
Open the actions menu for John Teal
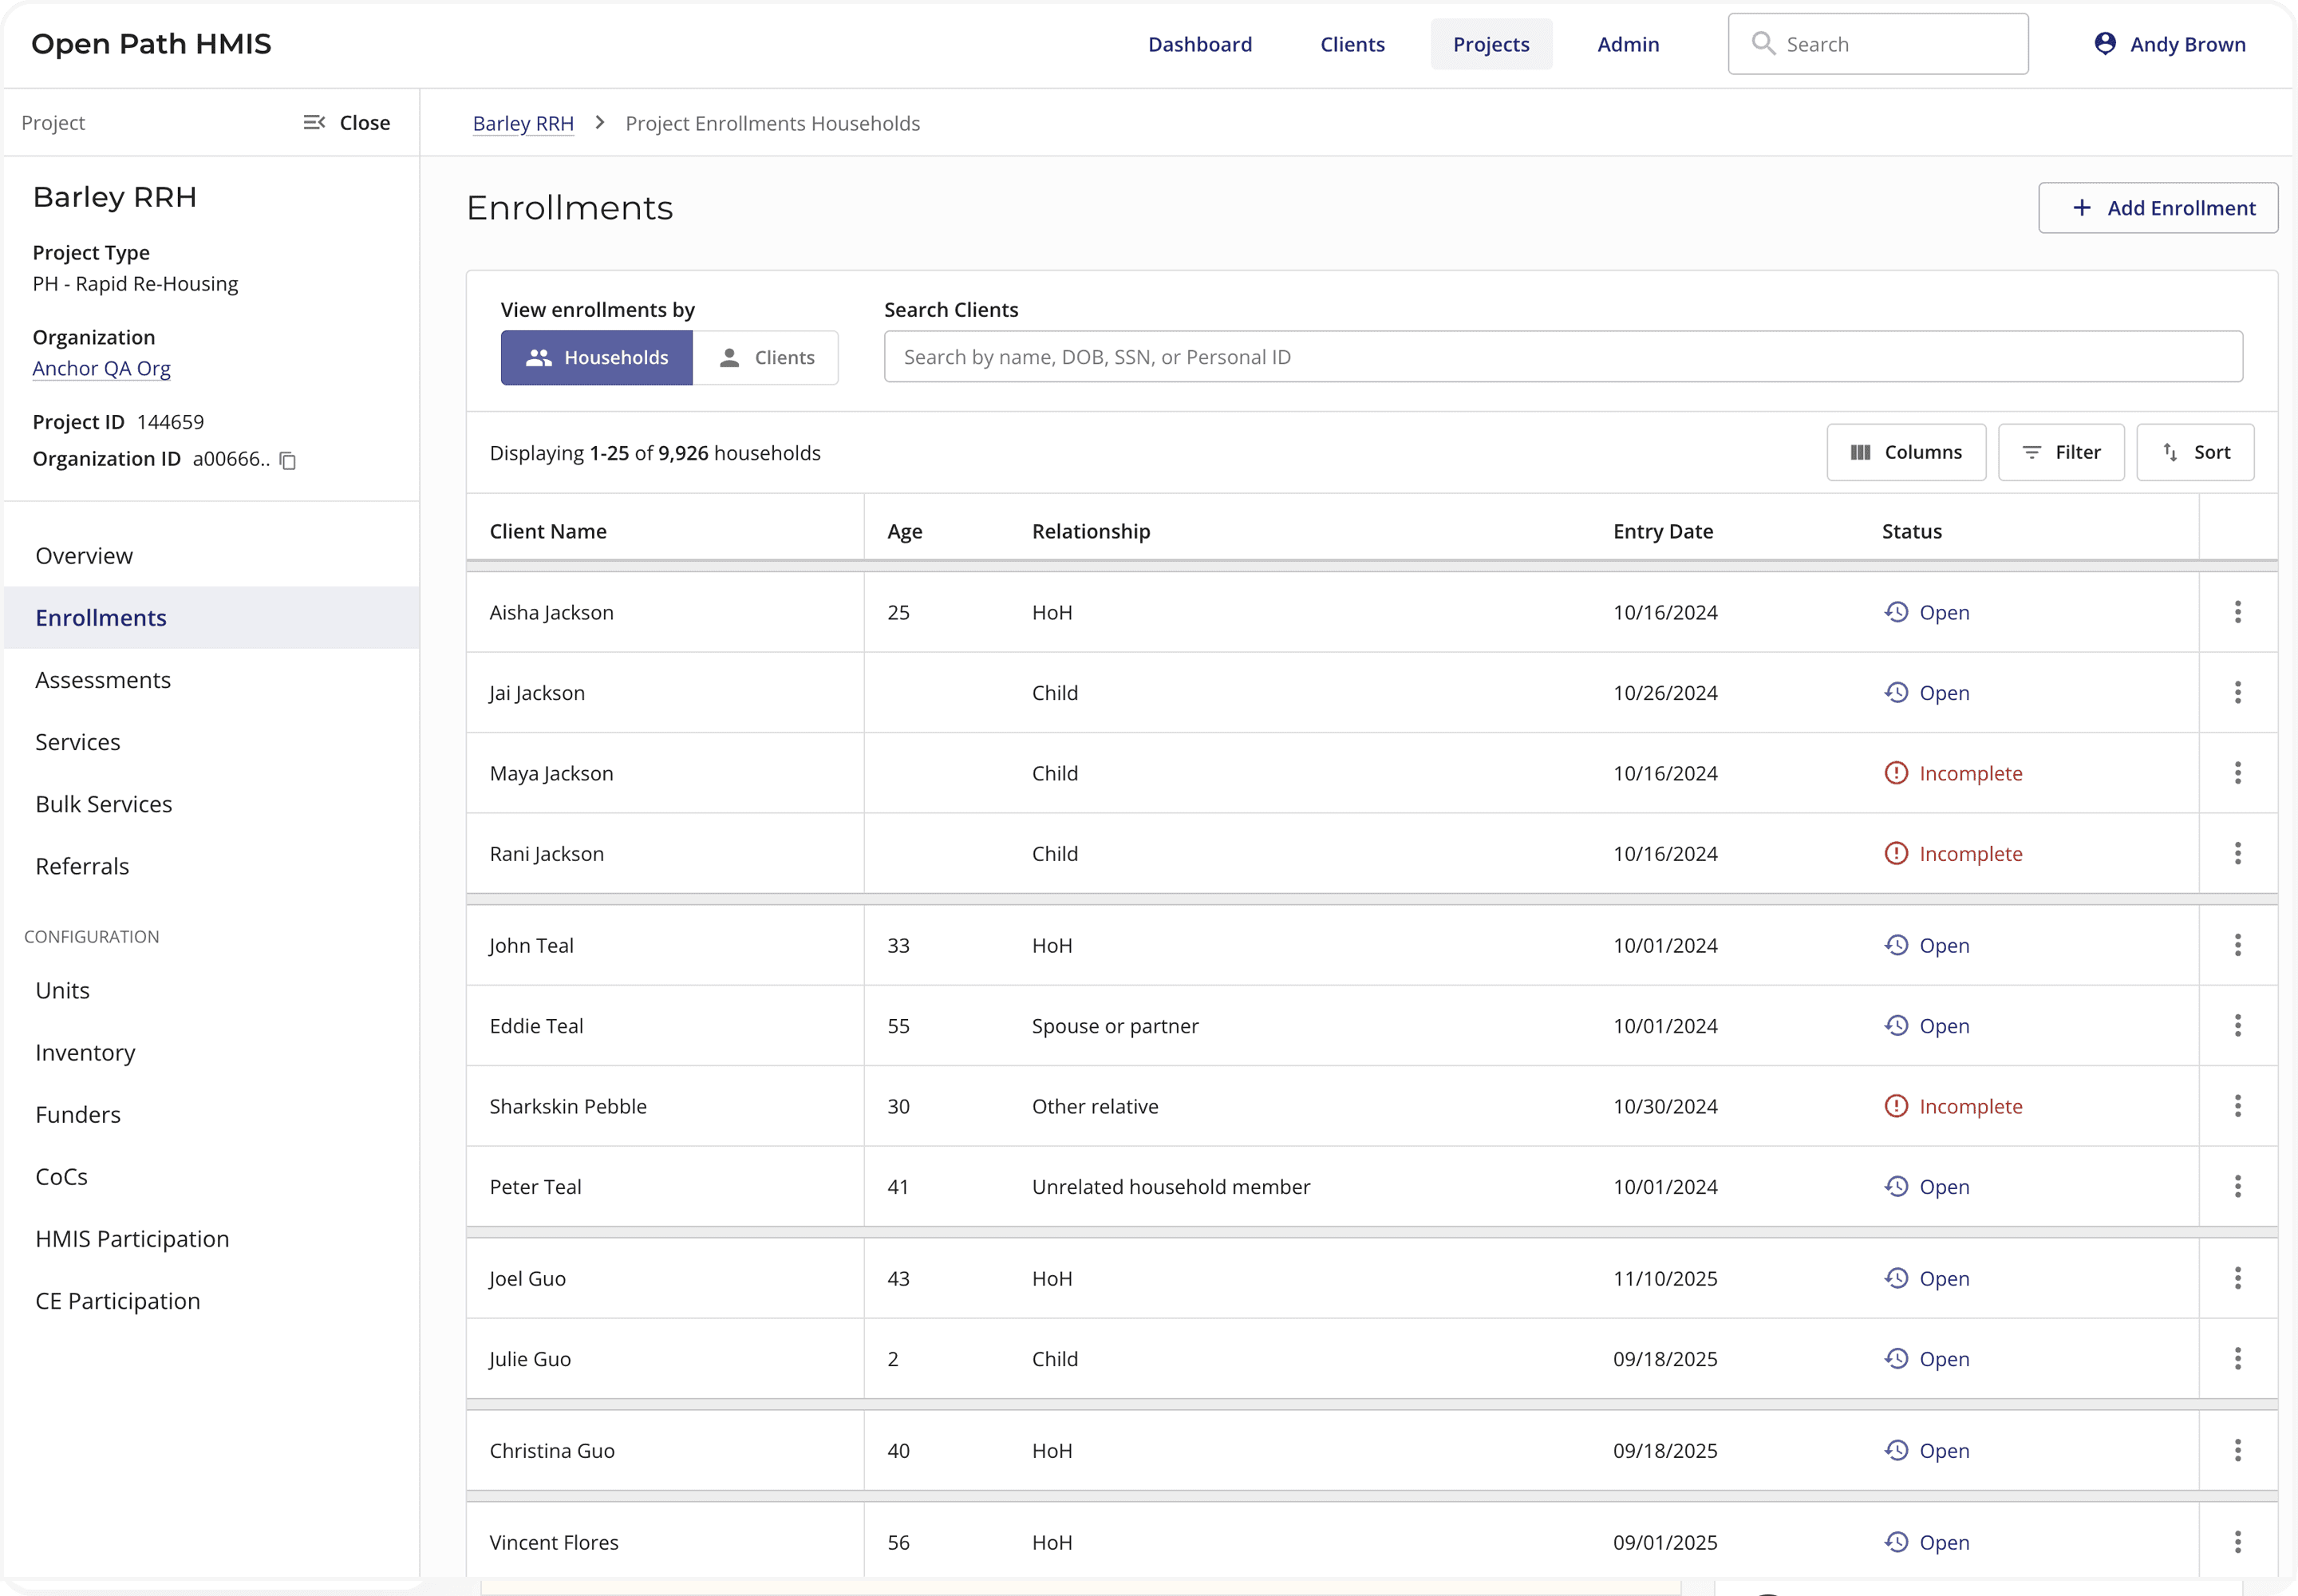click(x=2237, y=944)
